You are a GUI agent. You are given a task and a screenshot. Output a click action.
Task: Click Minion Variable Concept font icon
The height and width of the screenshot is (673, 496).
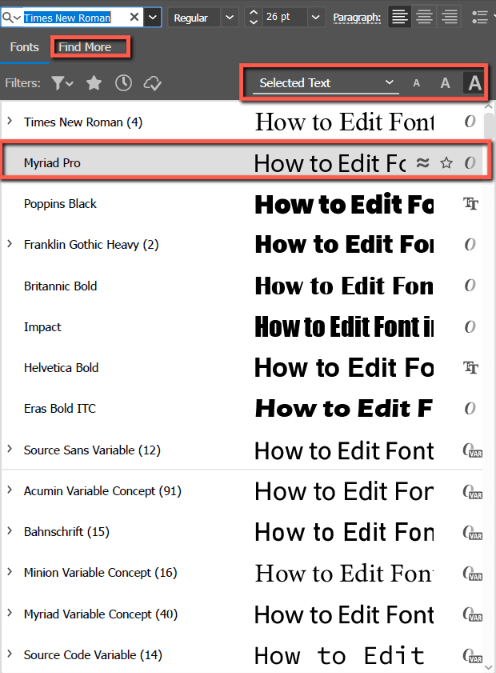tap(472, 573)
